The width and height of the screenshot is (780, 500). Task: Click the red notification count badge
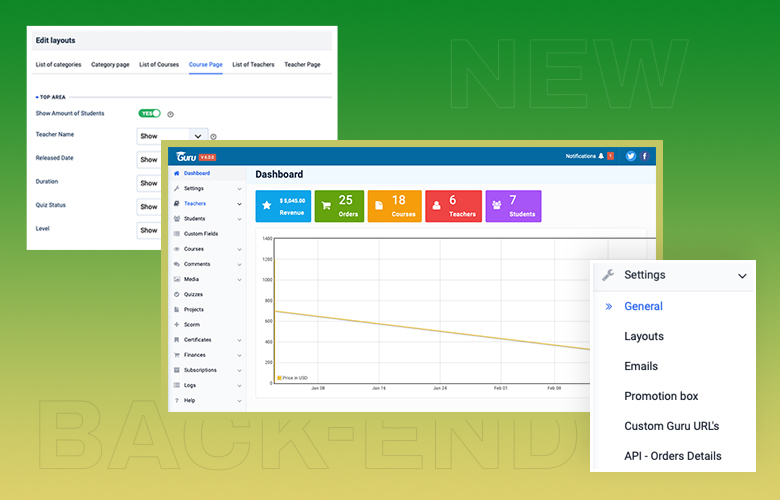[x=610, y=156]
